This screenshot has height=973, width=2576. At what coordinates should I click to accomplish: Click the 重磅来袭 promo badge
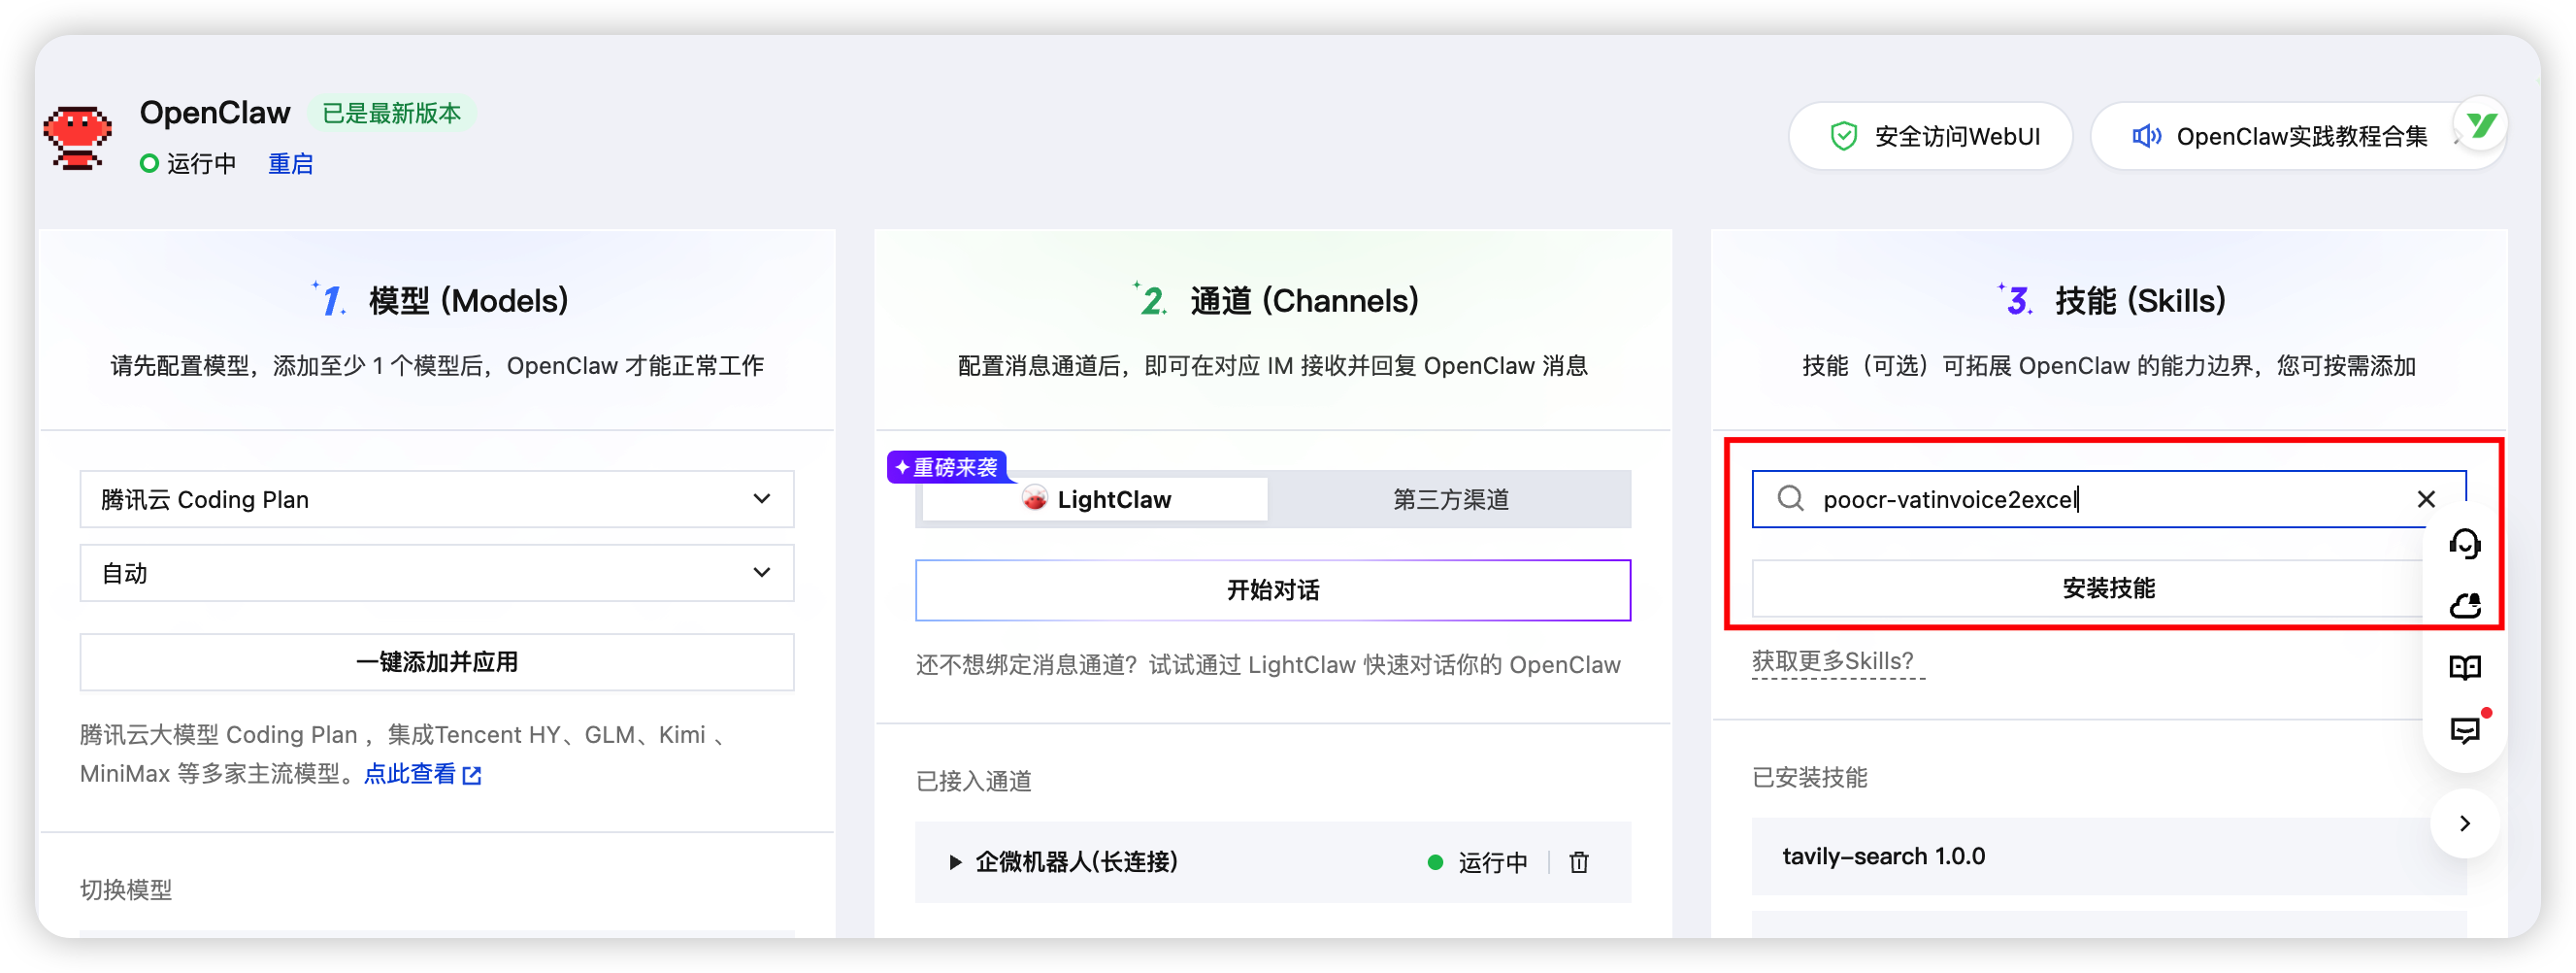[946, 467]
